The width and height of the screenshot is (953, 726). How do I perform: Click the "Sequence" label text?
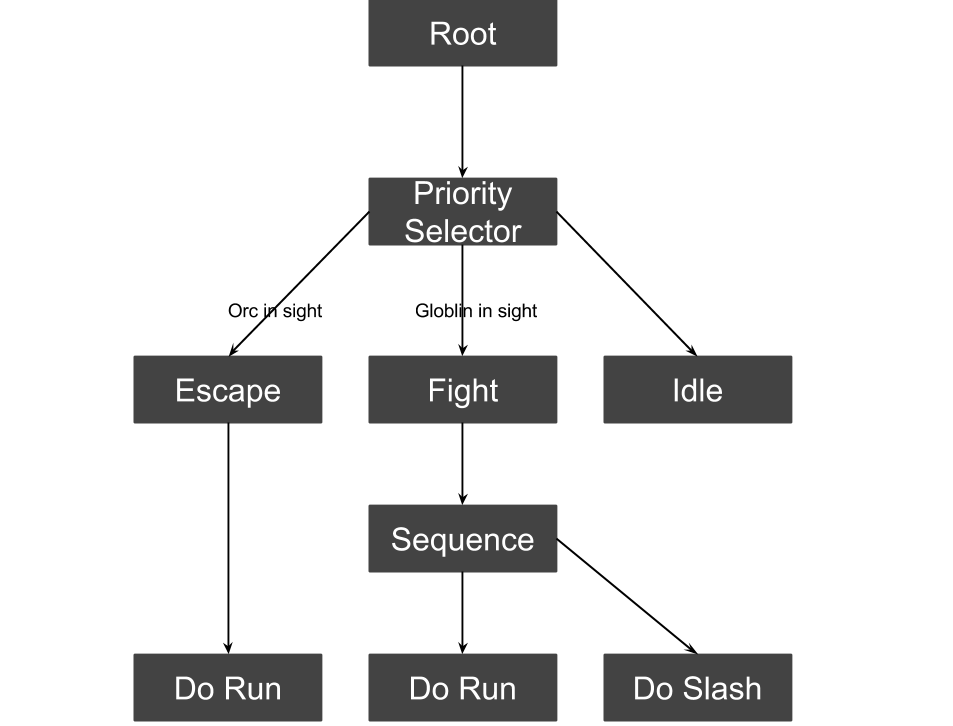[x=462, y=539]
